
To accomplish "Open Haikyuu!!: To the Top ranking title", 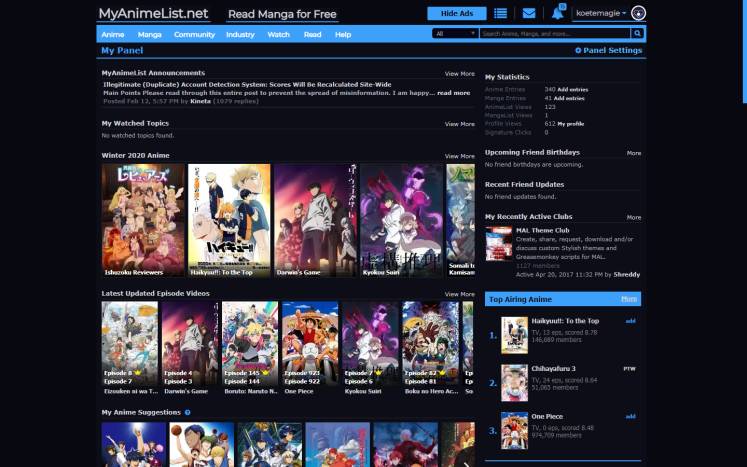I will pos(565,321).
